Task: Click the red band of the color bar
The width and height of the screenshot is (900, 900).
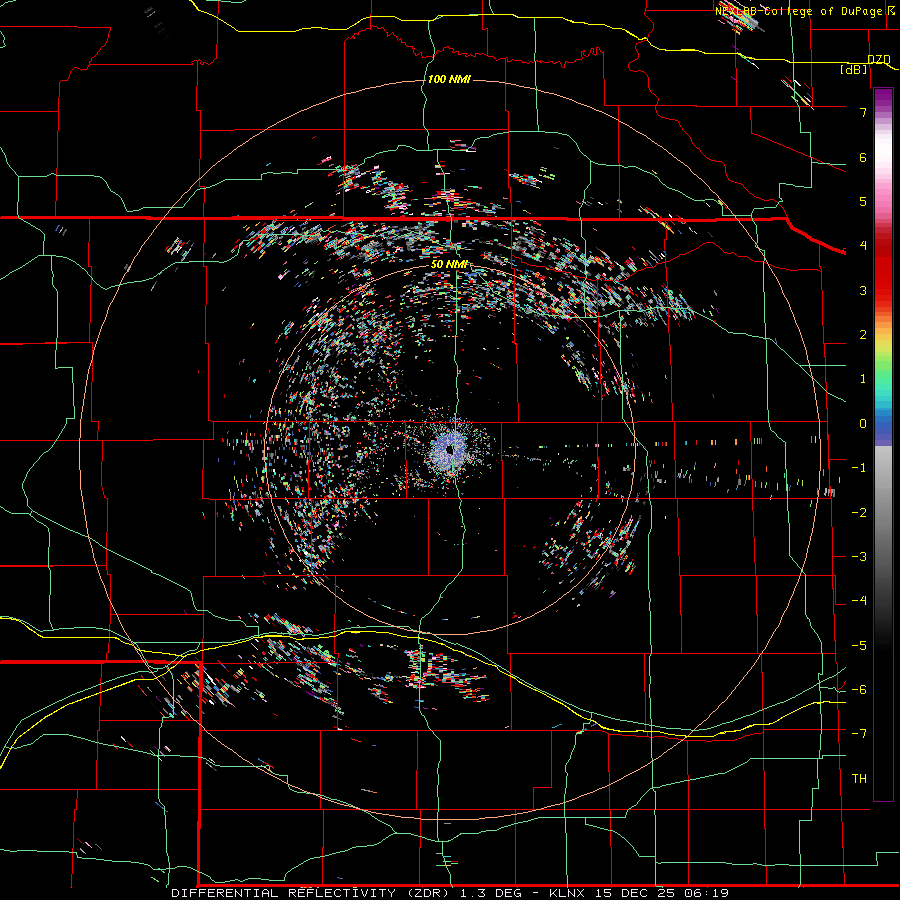Action: [x=883, y=270]
